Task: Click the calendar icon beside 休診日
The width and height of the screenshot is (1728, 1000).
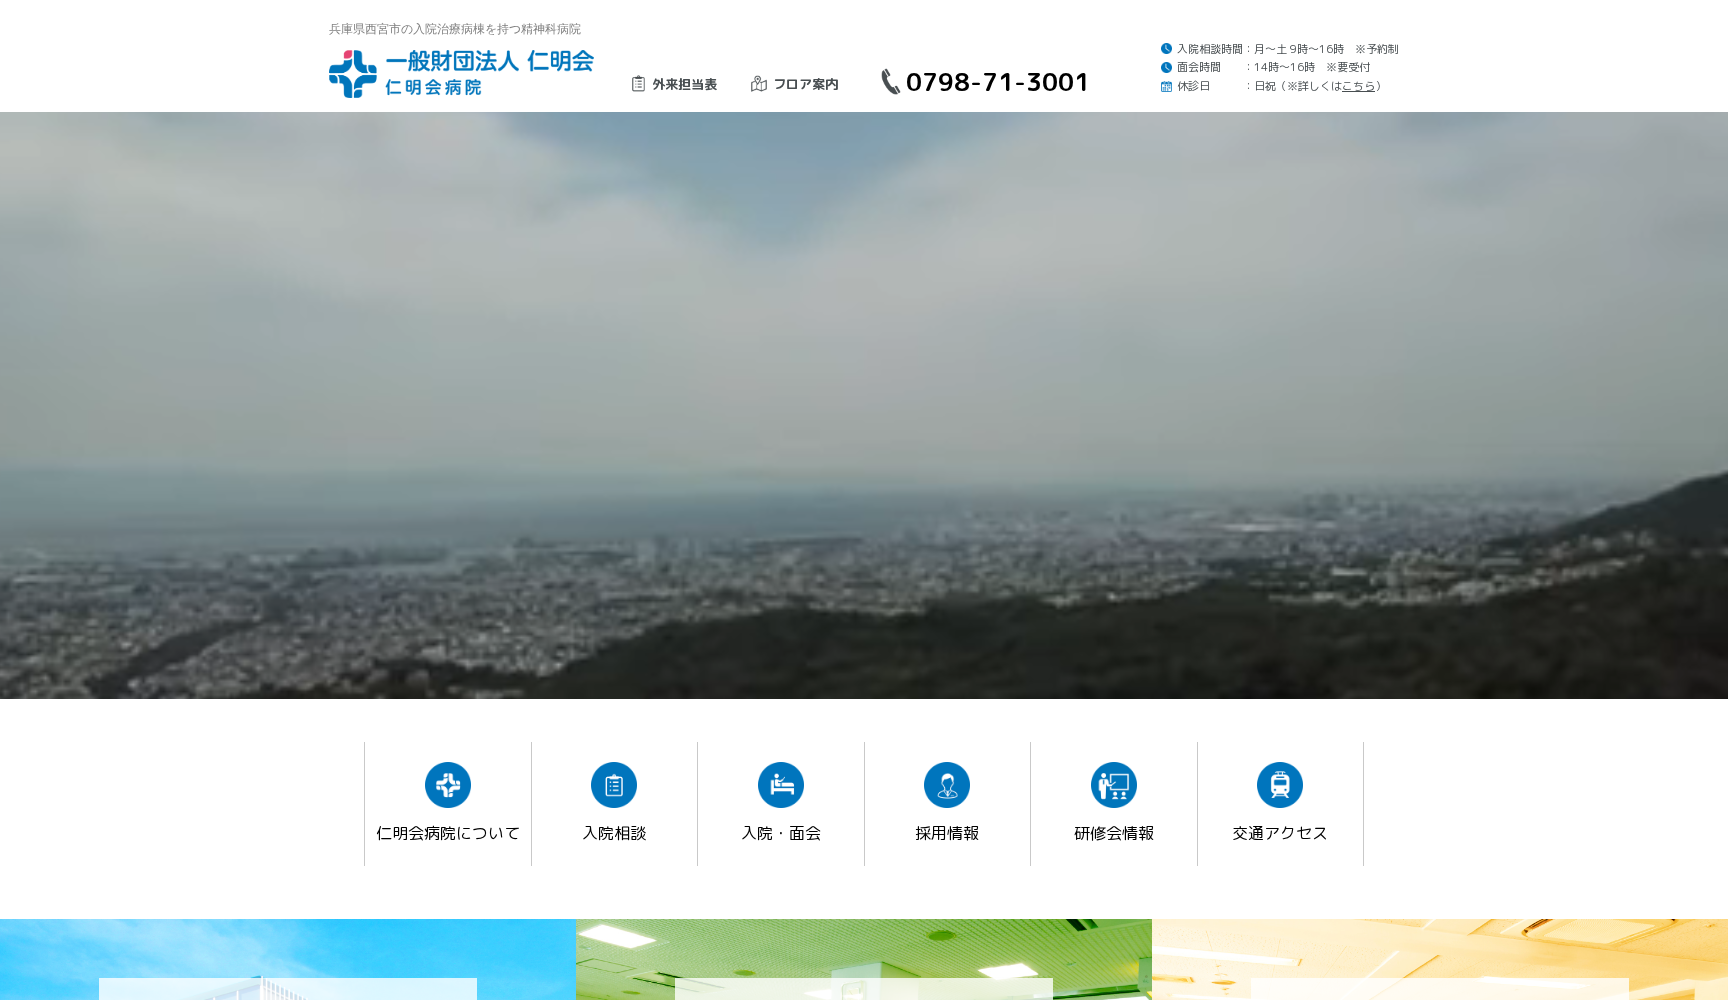Action: pos(1164,86)
